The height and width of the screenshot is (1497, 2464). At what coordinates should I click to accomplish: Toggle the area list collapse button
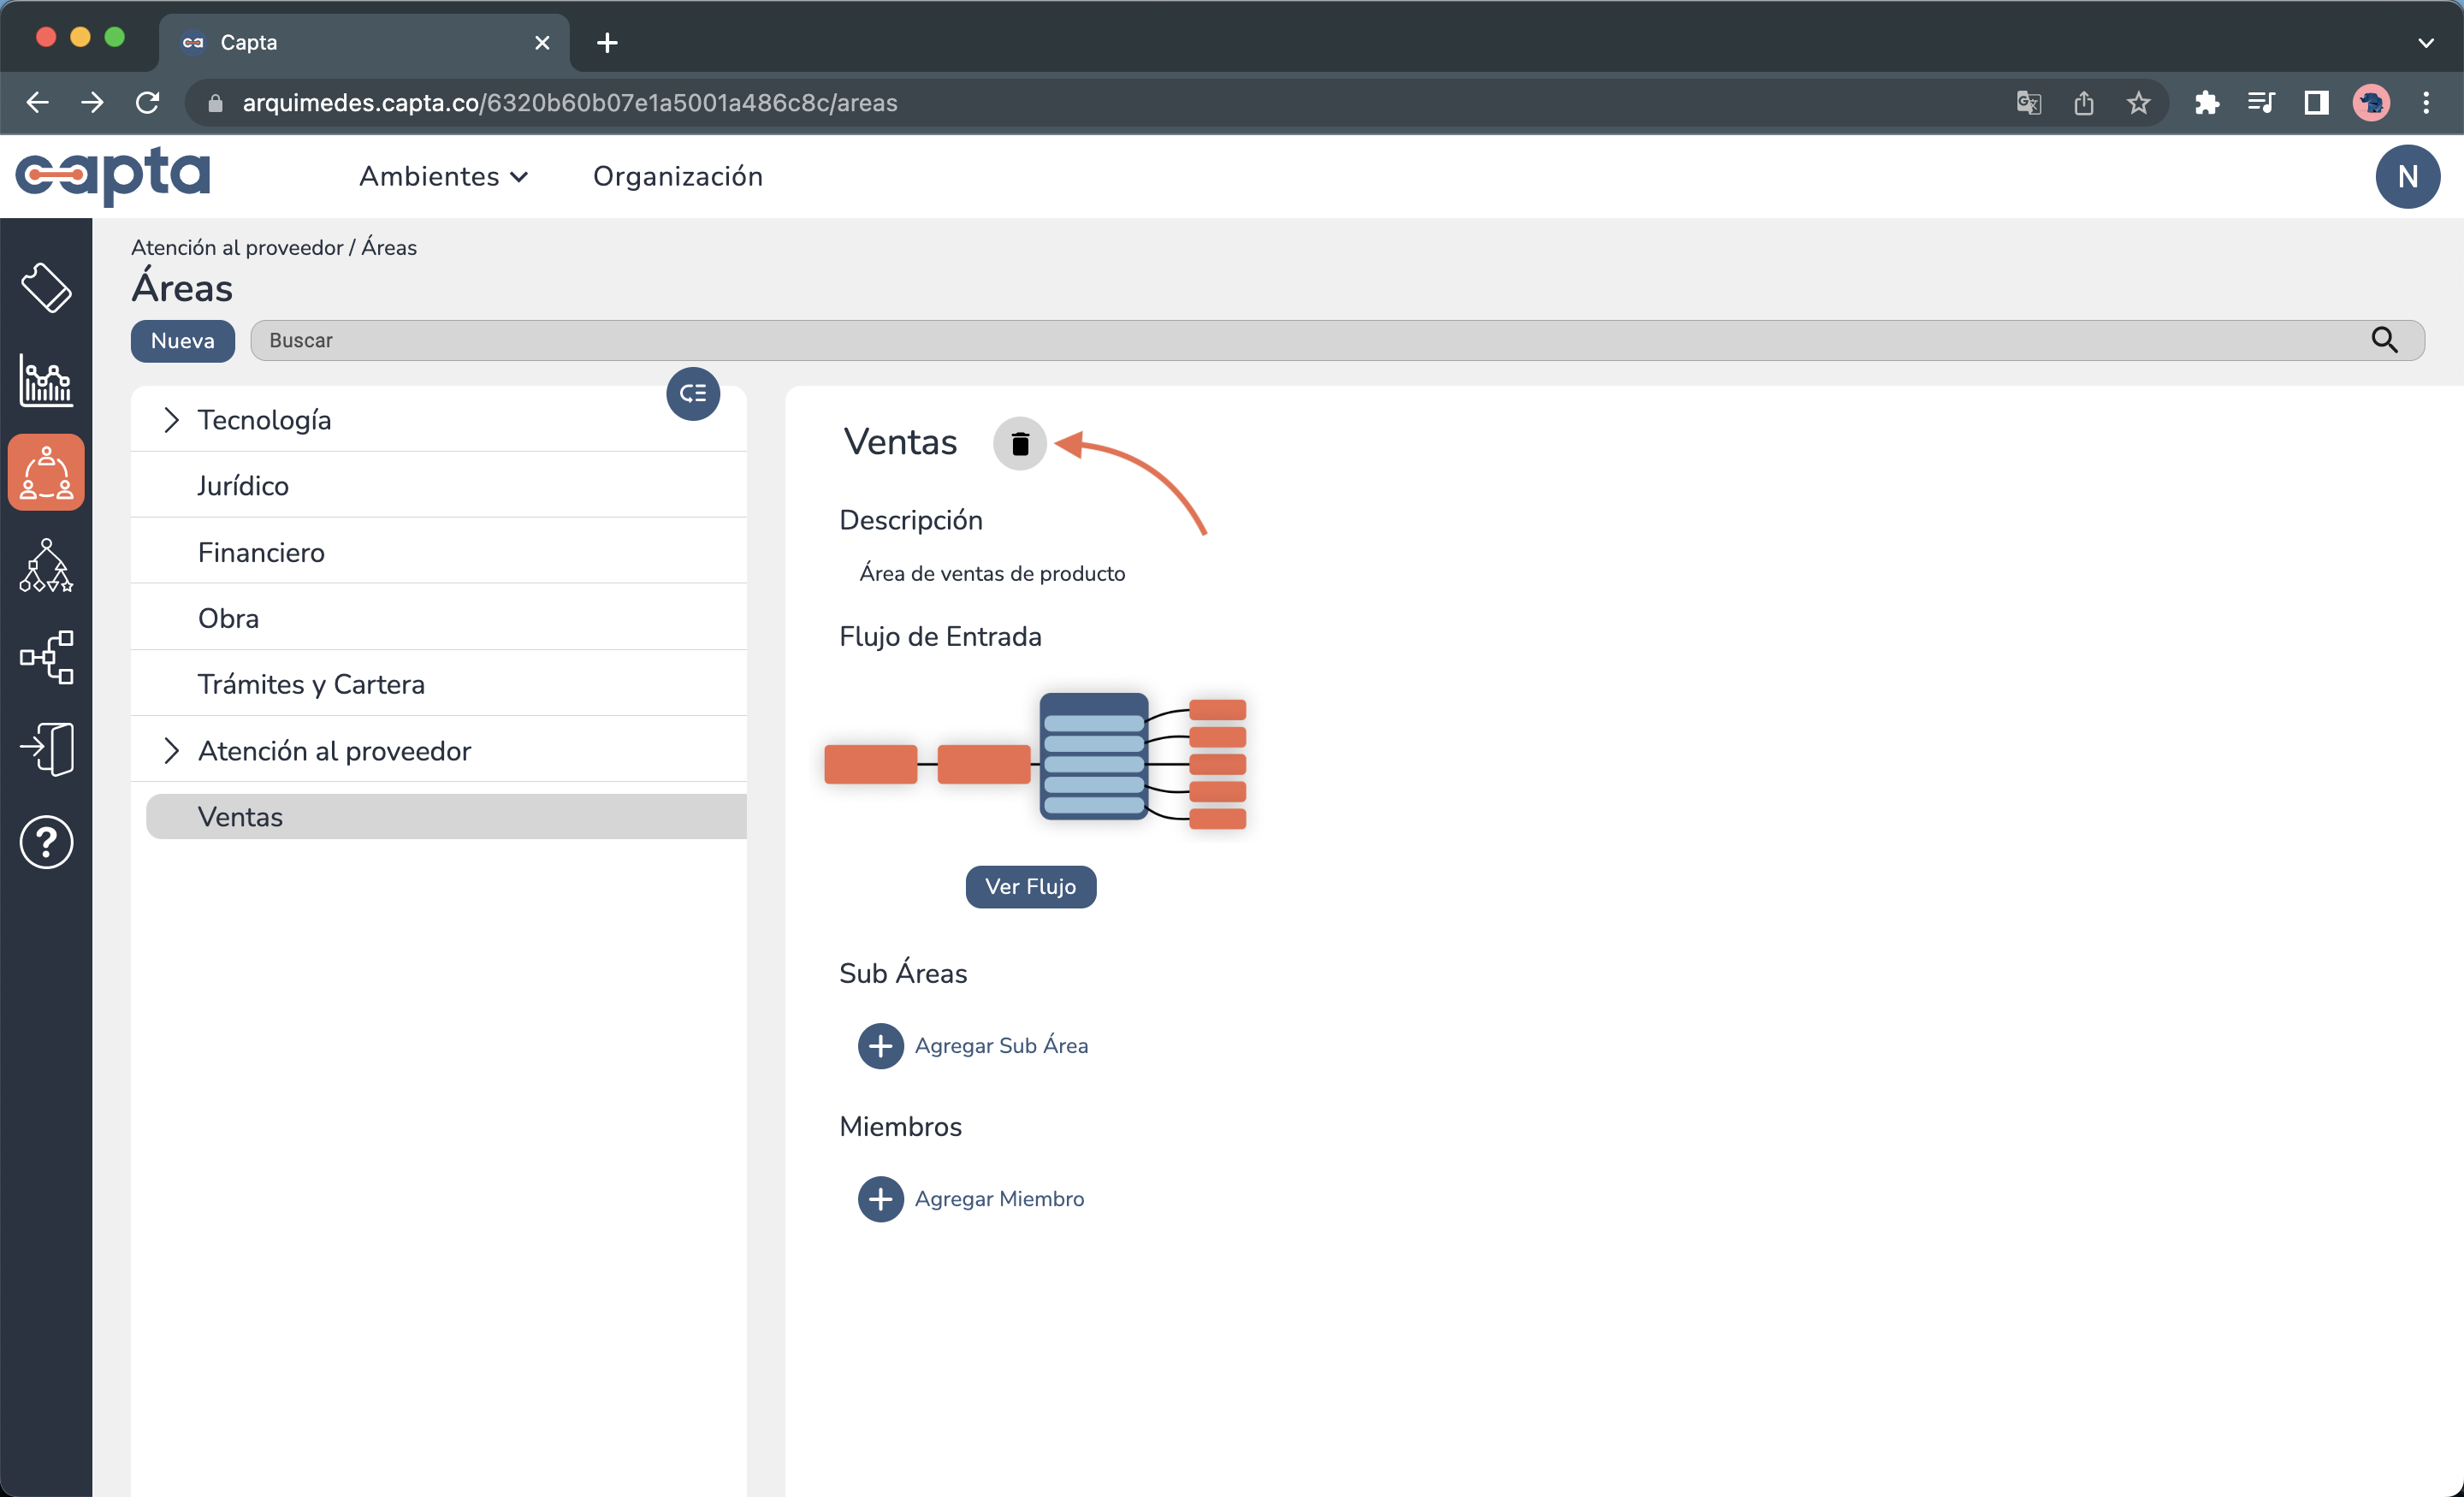click(693, 394)
